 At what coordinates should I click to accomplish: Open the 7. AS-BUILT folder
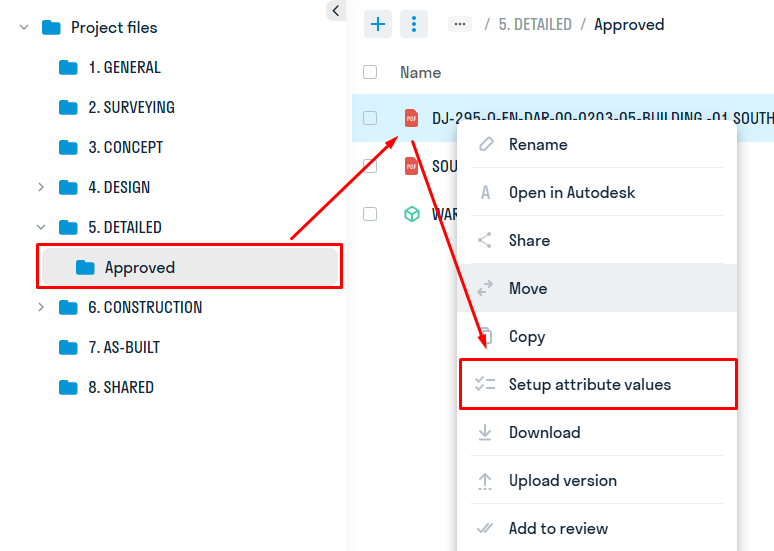[124, 347]
